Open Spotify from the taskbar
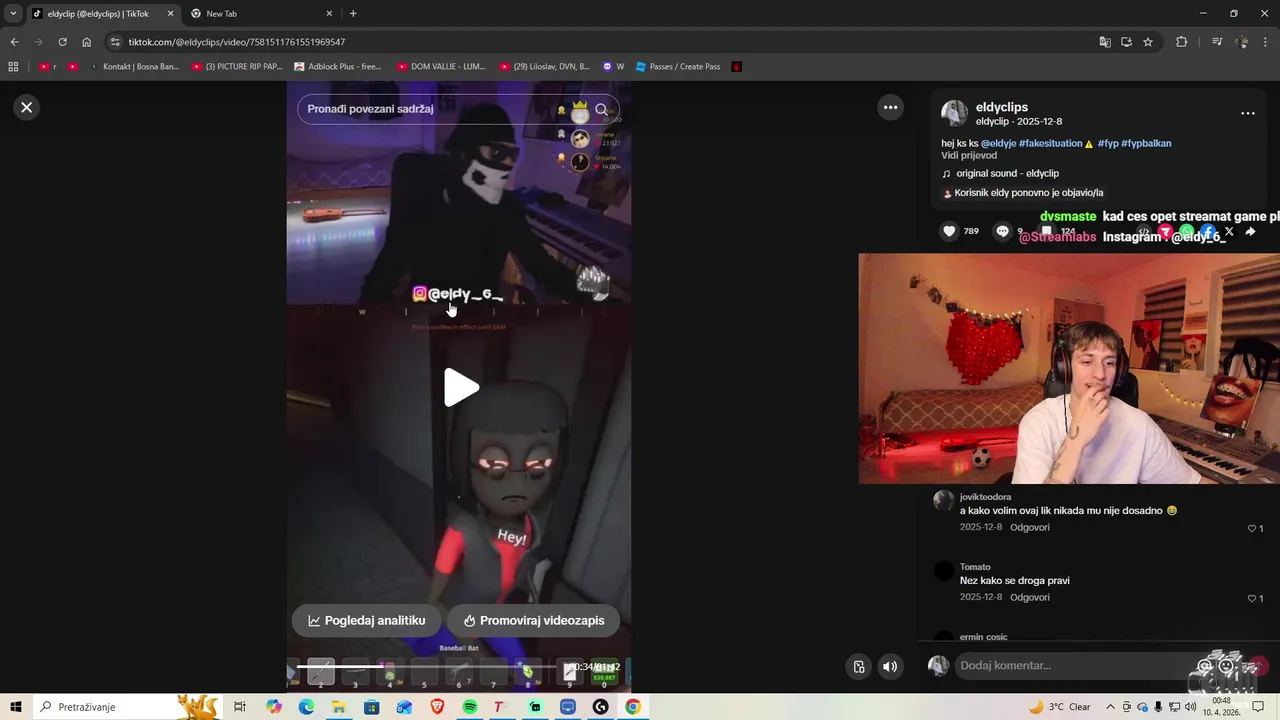1280x720 pixels. click(x=470, y=707)
